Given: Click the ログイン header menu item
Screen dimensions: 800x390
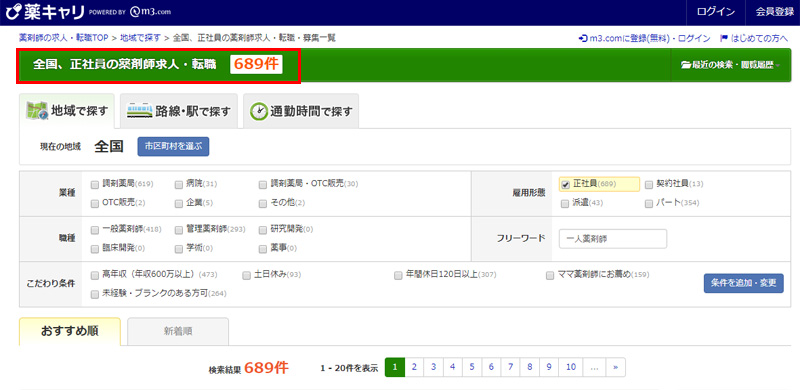Looking at the screenshot, I should 716,12.
